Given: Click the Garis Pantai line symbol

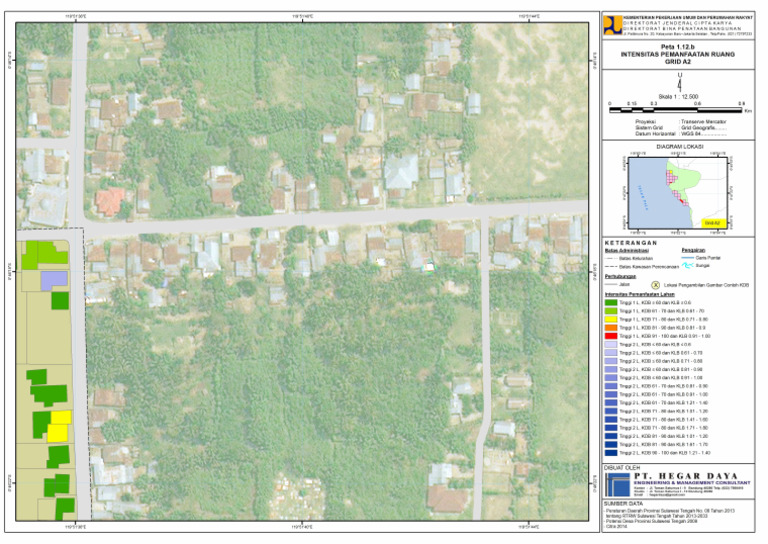Looking at the screenshot, I should coord(689,257).
